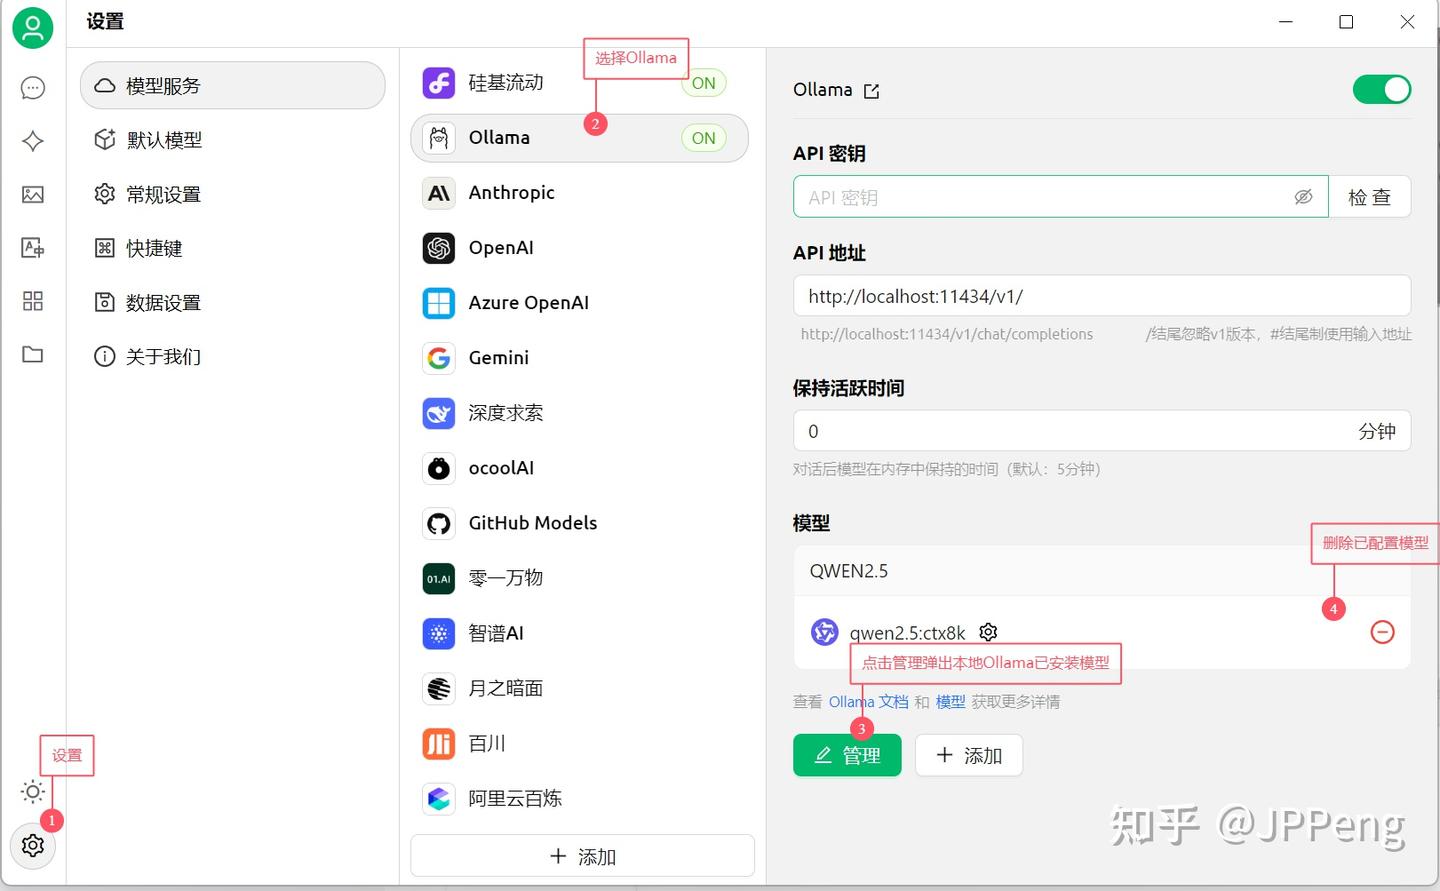Open the agents sparkle sidebar icon

33,141
